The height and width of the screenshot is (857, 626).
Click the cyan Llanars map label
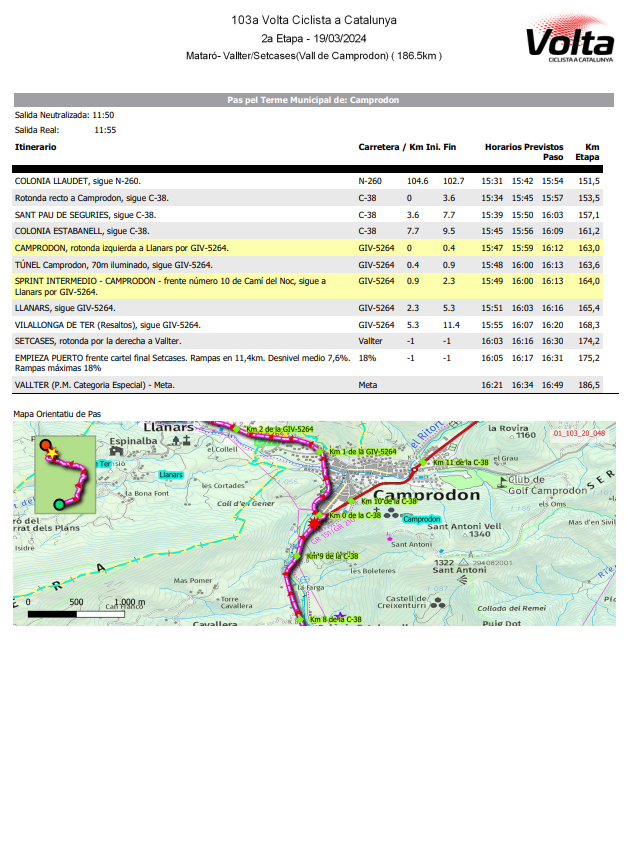[x=171, y=474]
